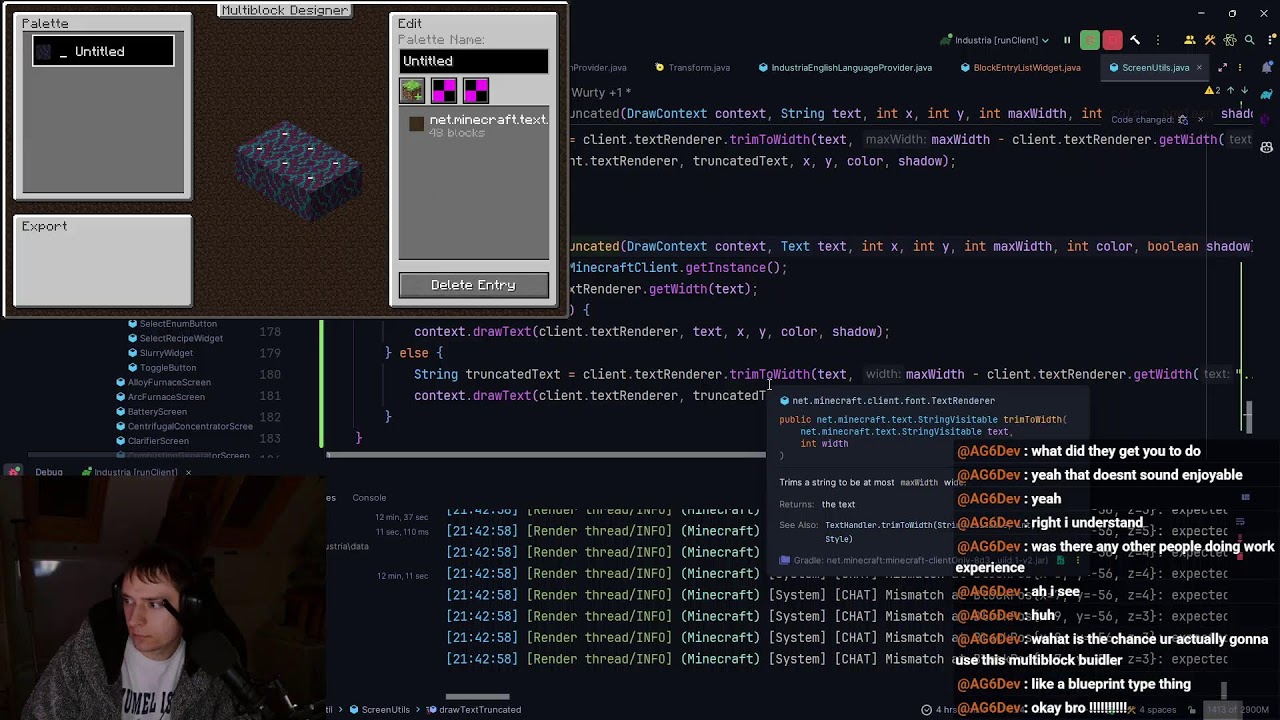Open the Console tab in debug panel
This screenshot has height=720, width=1280.
point(369,497)
